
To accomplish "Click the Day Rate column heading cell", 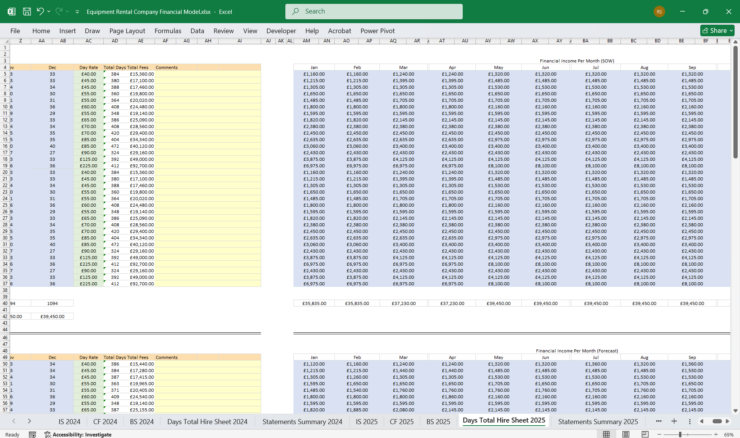I will click(88, 67).
